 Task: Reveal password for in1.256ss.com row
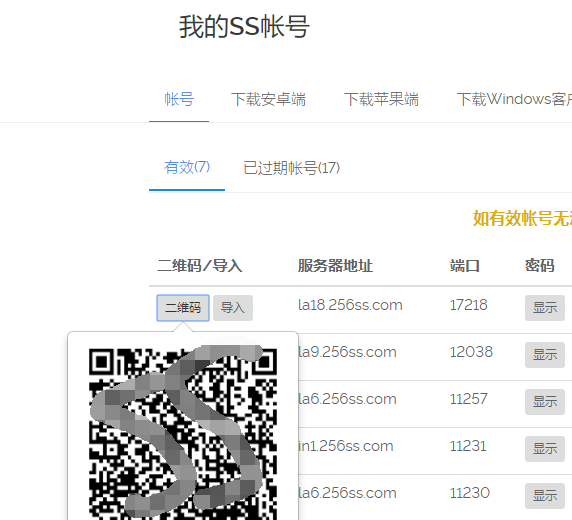545,449
